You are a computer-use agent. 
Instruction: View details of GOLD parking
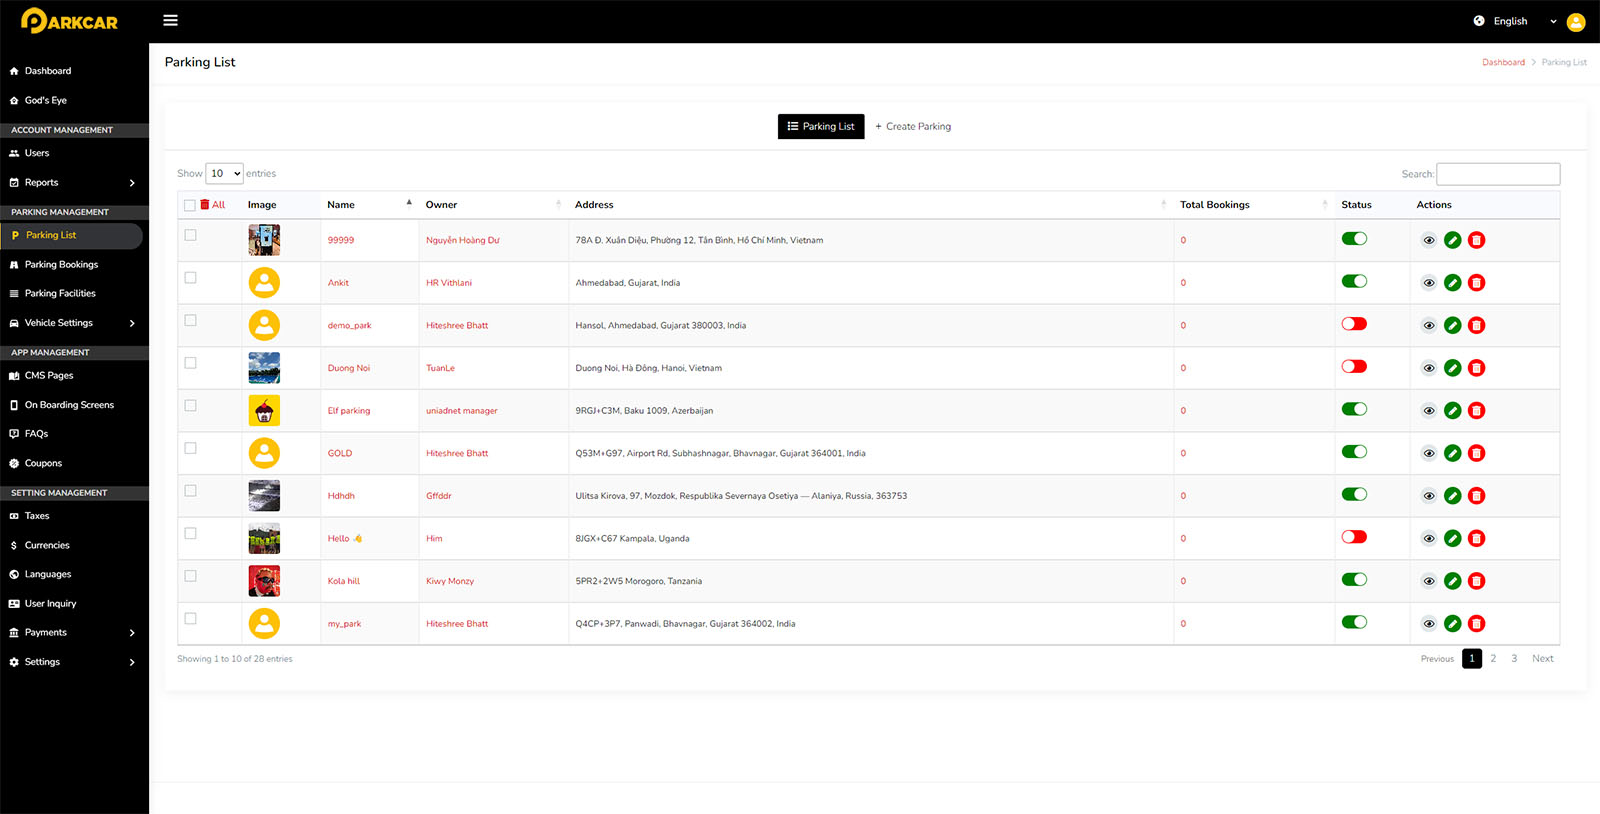tap(1429, 453)
